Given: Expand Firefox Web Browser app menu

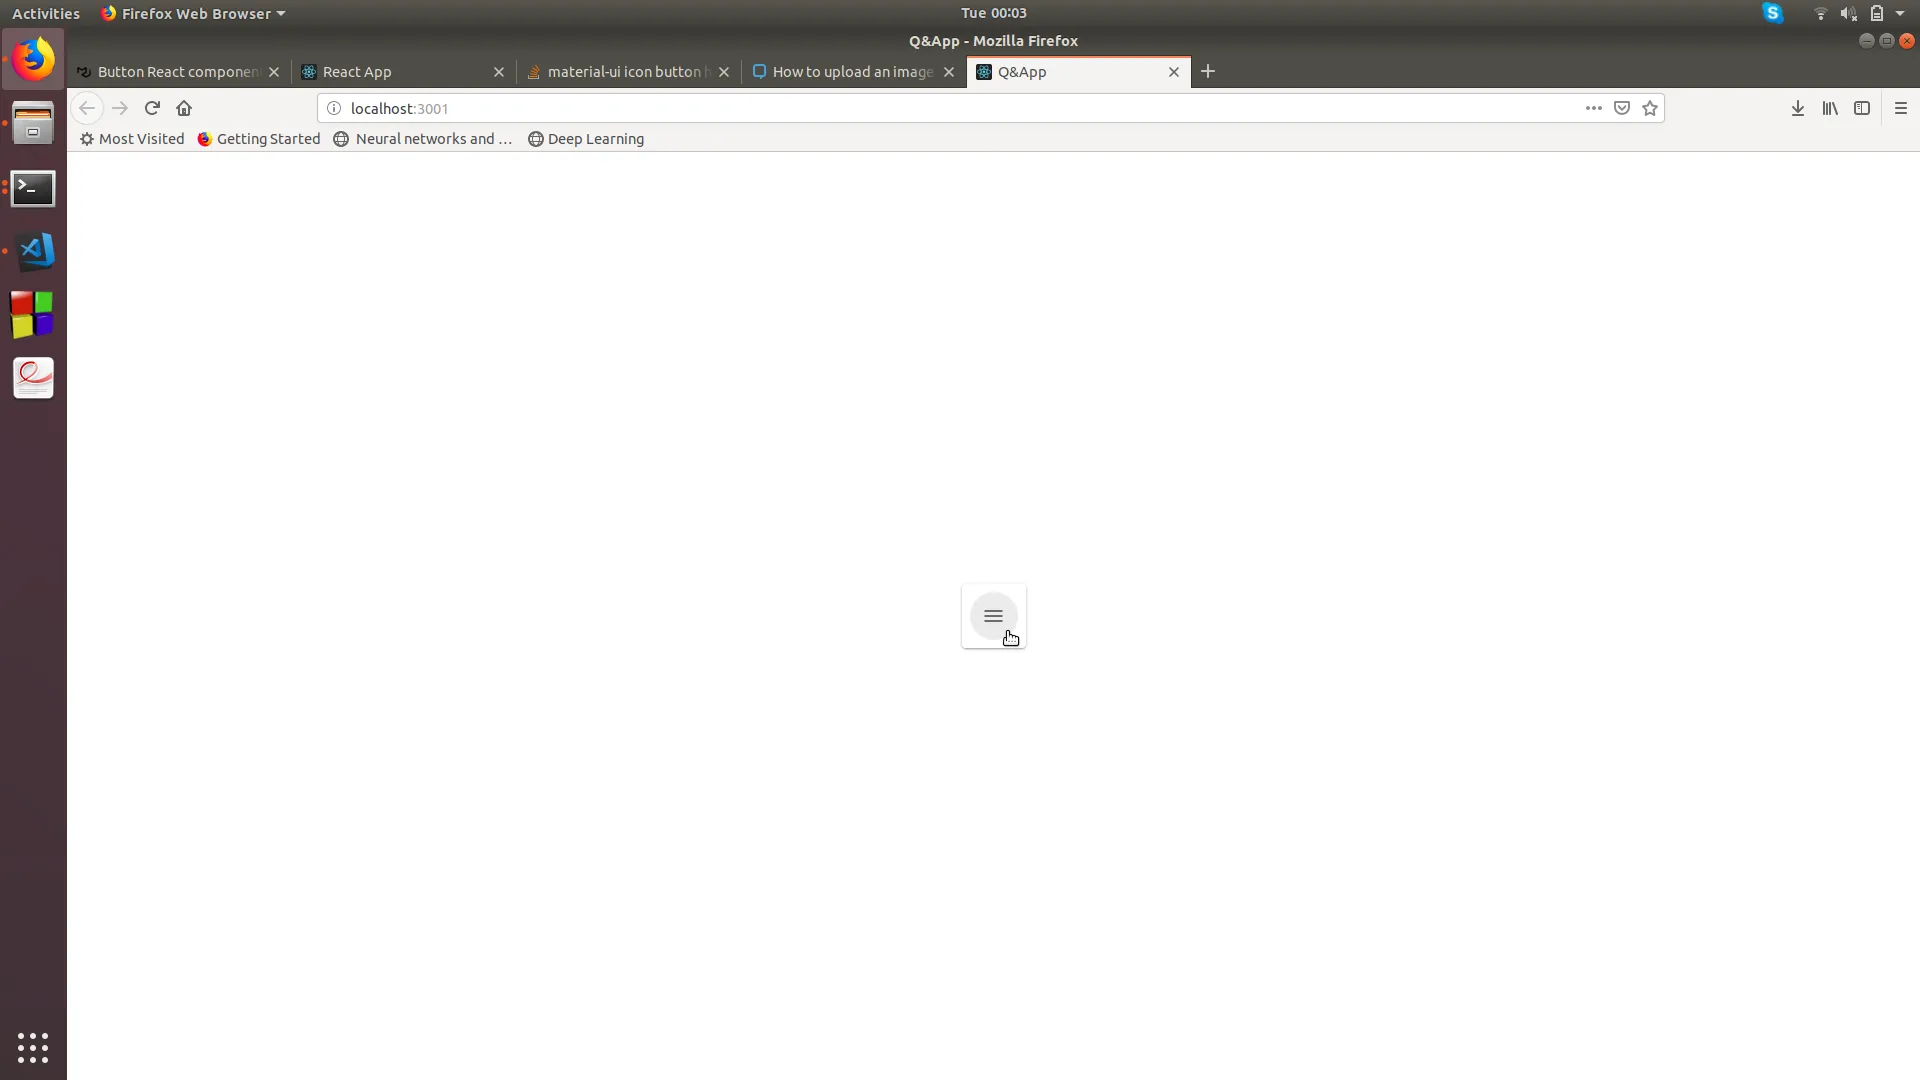Looking at the screenshot, I should click(x=194, y=13).
